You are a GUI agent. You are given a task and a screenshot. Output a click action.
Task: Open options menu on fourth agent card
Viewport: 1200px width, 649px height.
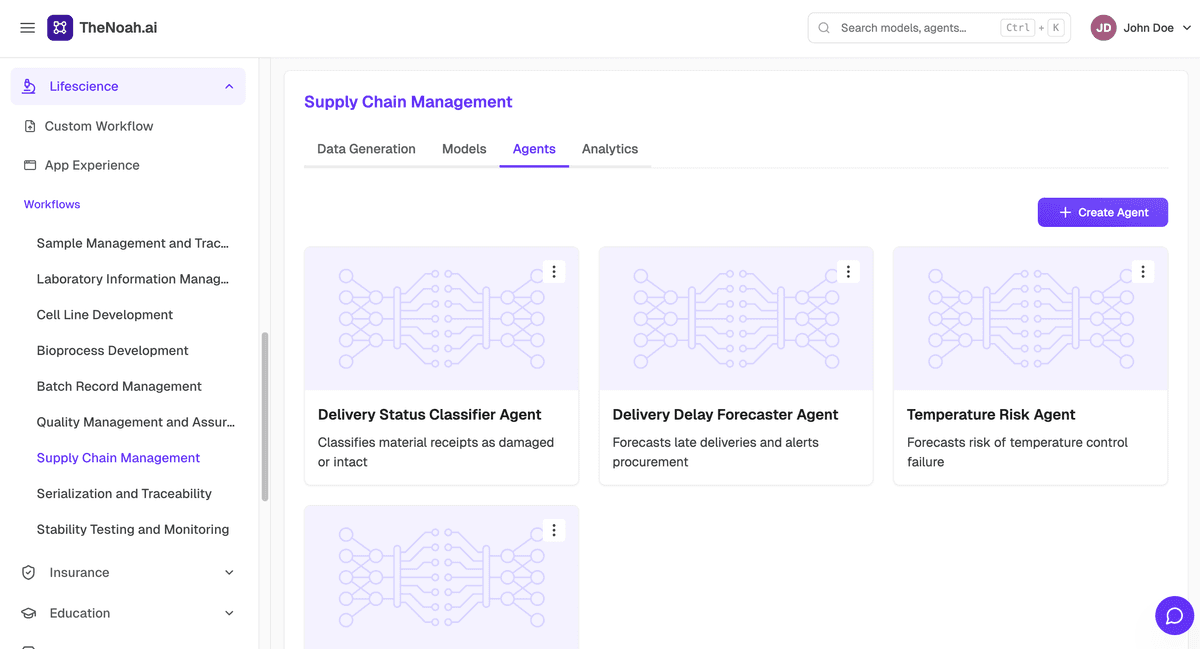pyautogui.click(x=554, y=530)
